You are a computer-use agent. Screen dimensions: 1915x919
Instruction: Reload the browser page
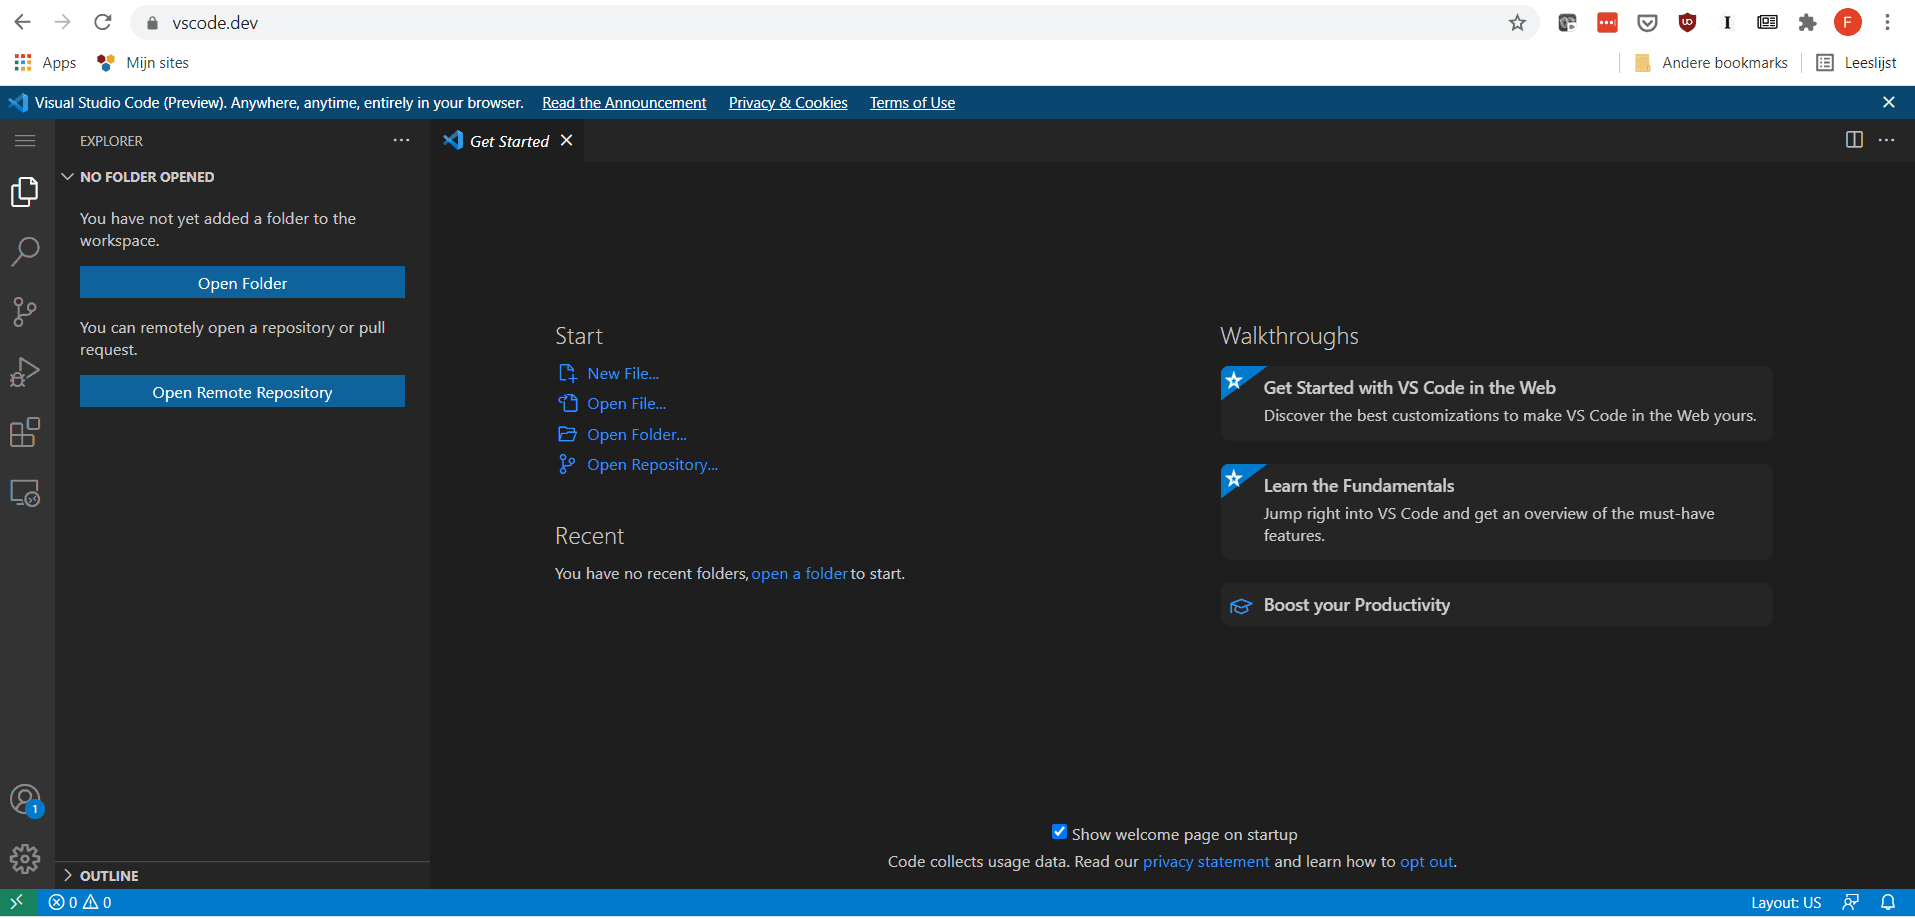[103, 22]
